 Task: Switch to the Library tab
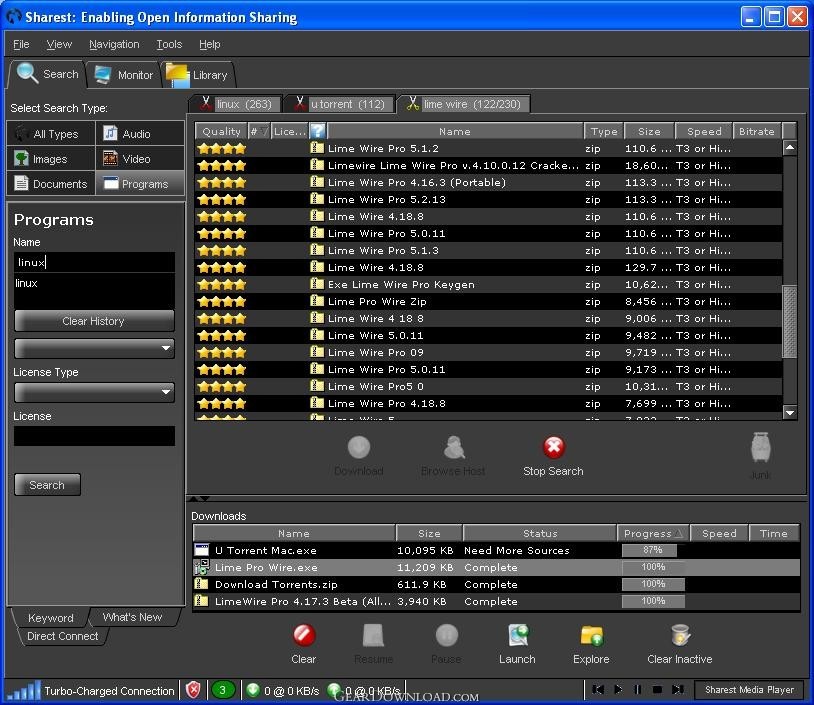198,75
